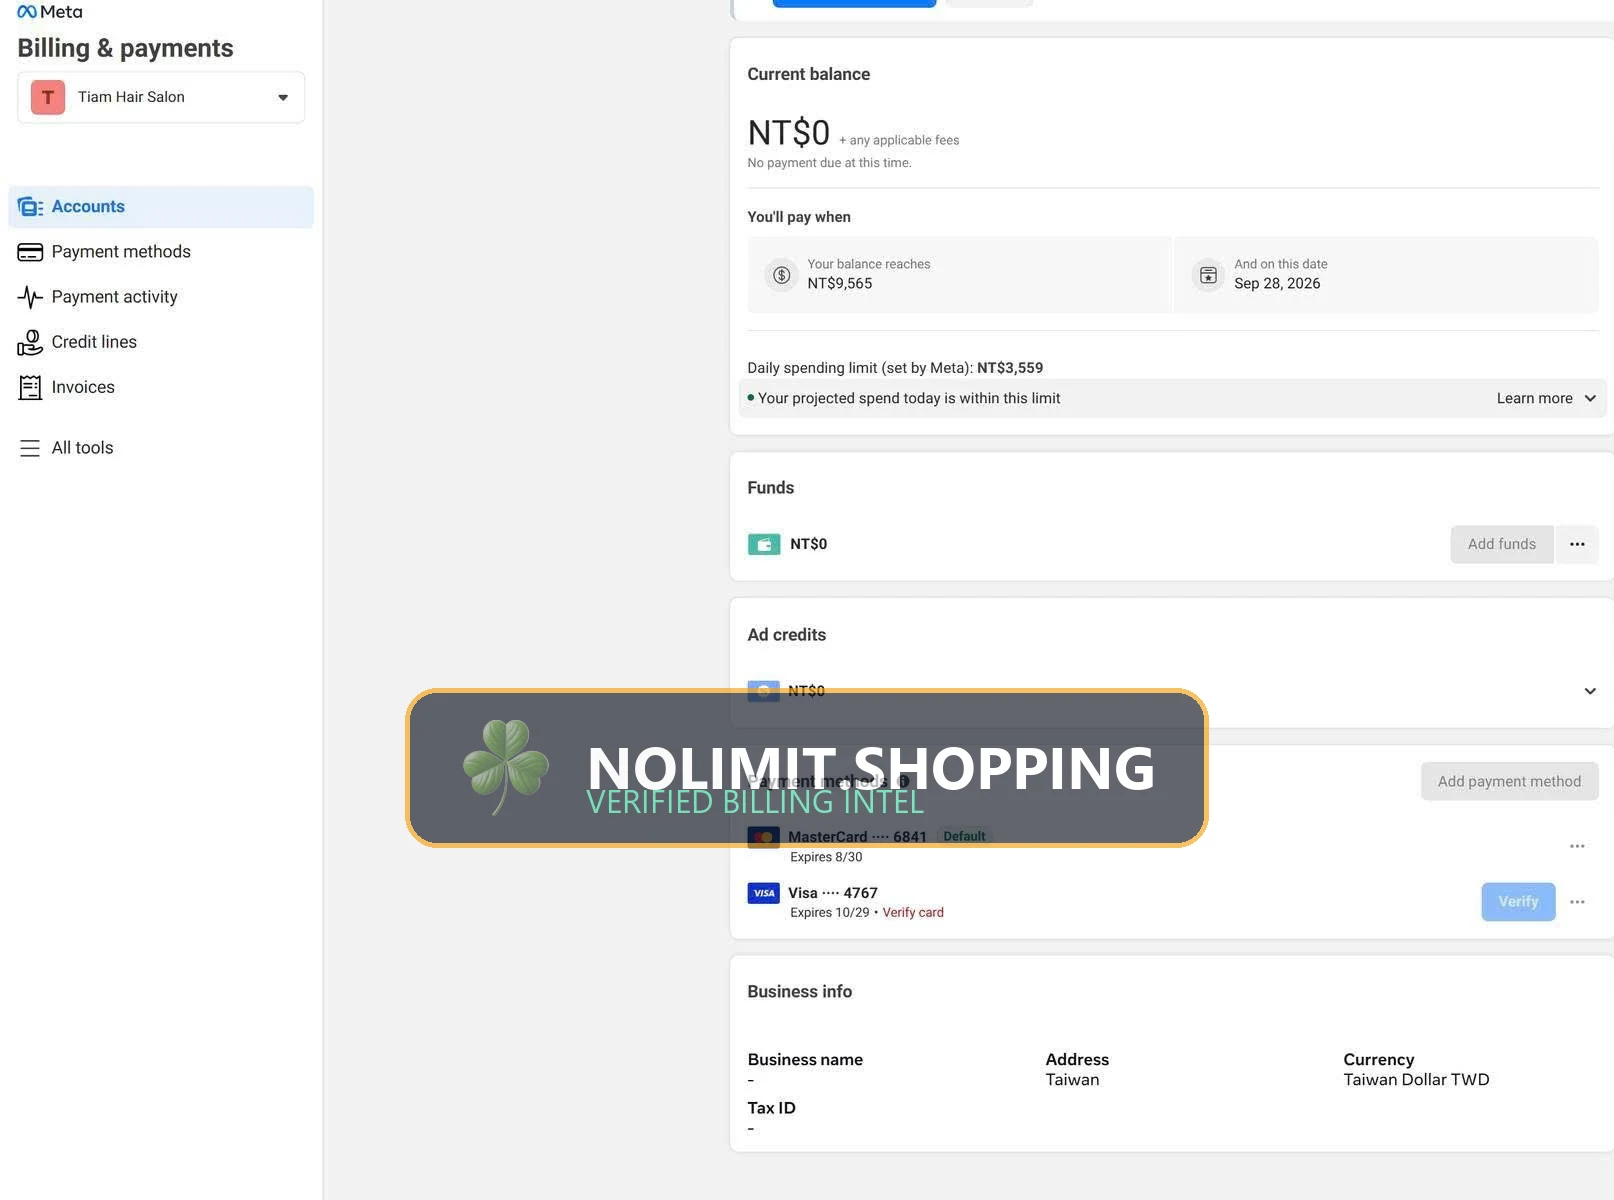
Task: Click the "Taiwan Dollar TWD" currency value
Action: point(1416,1080)
